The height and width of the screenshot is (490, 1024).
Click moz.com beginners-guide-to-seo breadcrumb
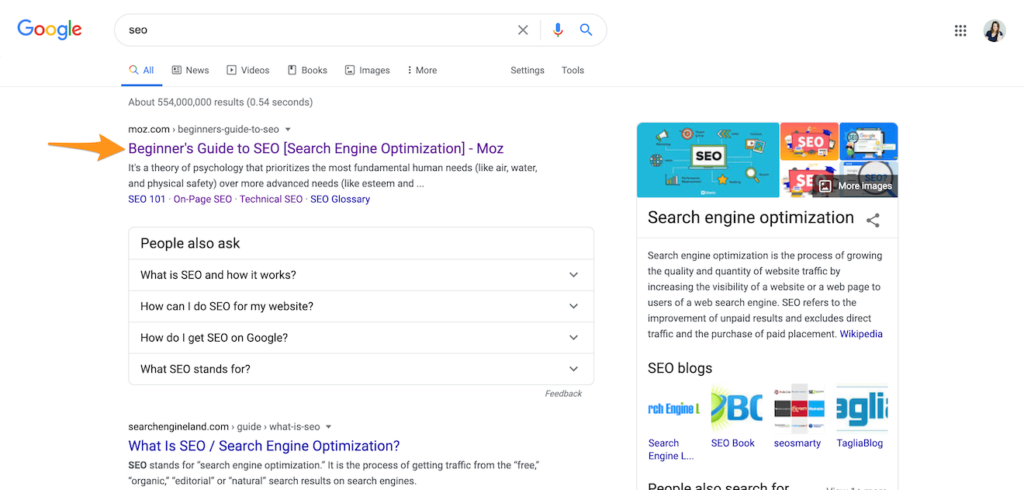click(x=204, y=129)
